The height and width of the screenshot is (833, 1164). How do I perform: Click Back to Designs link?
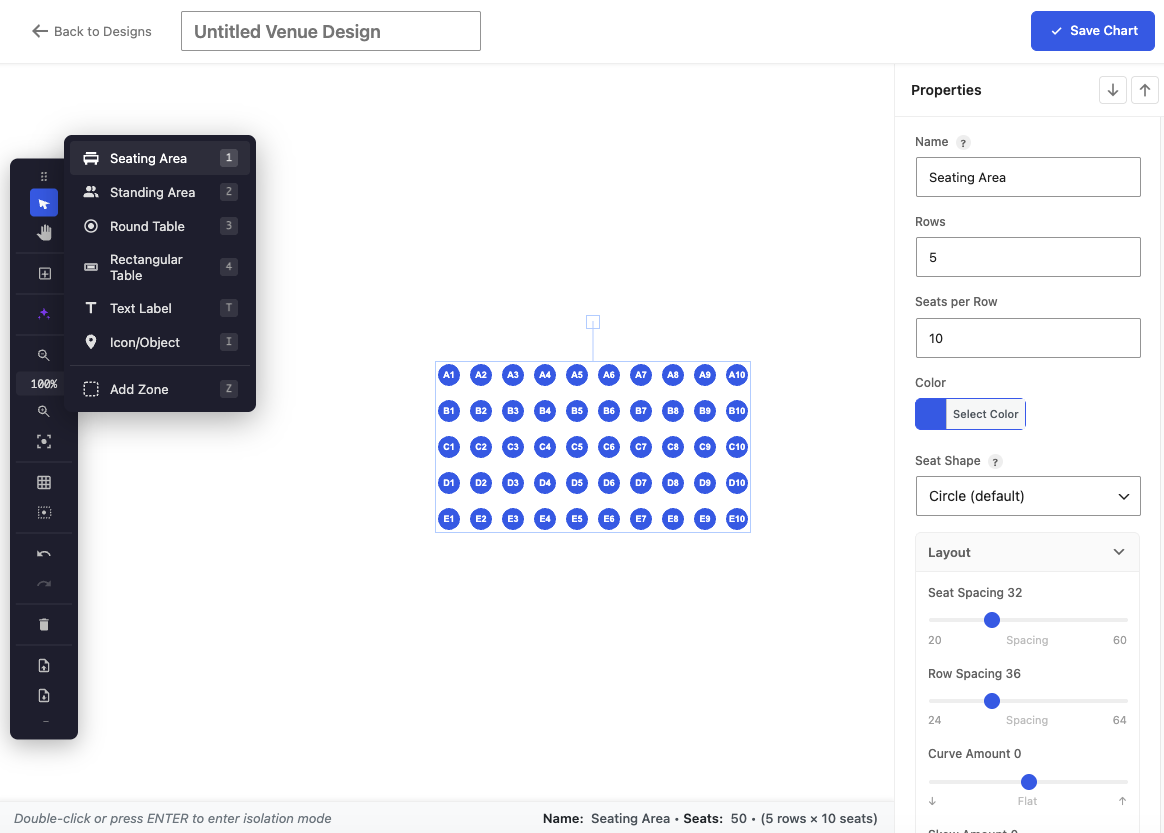coord(91,31)
